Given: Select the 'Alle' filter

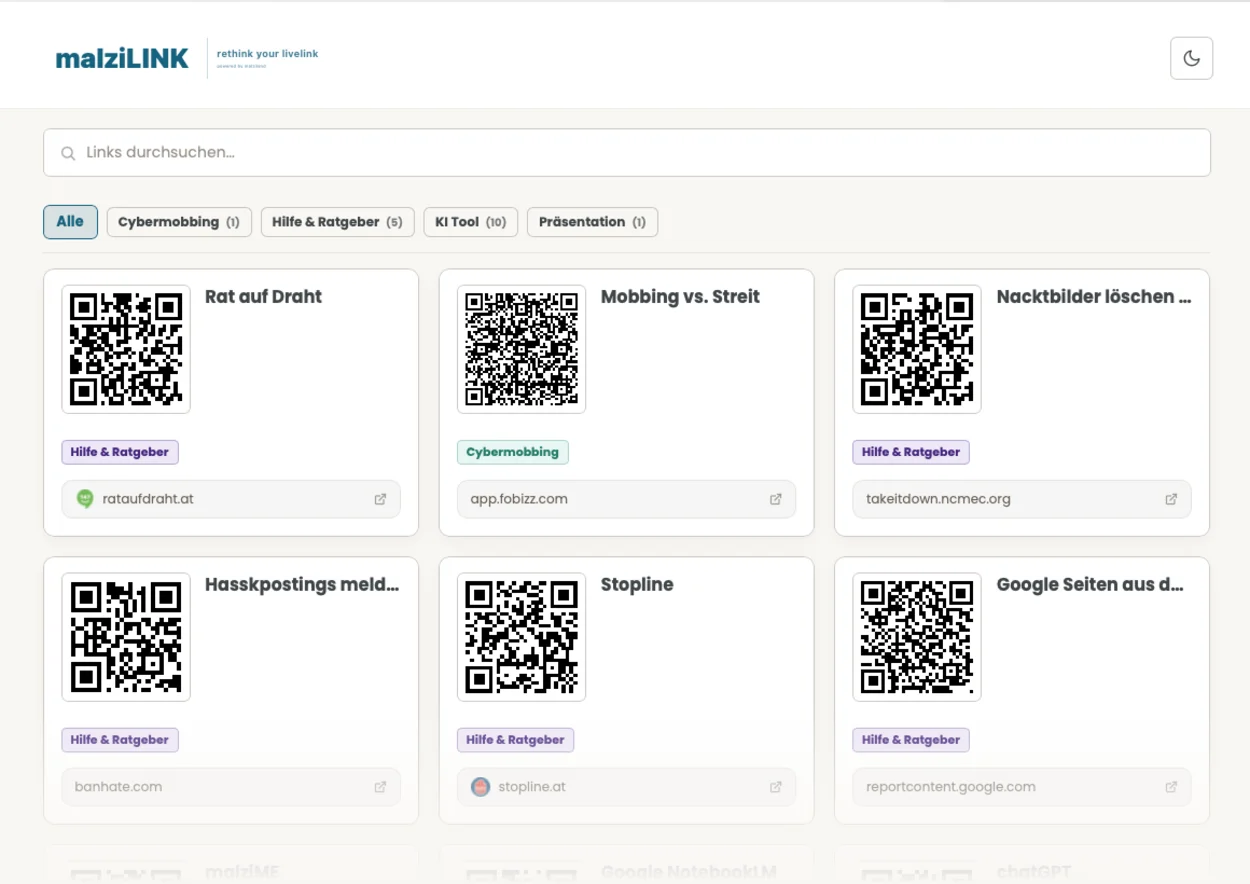Looking at the screenshot, I should tap(70, 222).
